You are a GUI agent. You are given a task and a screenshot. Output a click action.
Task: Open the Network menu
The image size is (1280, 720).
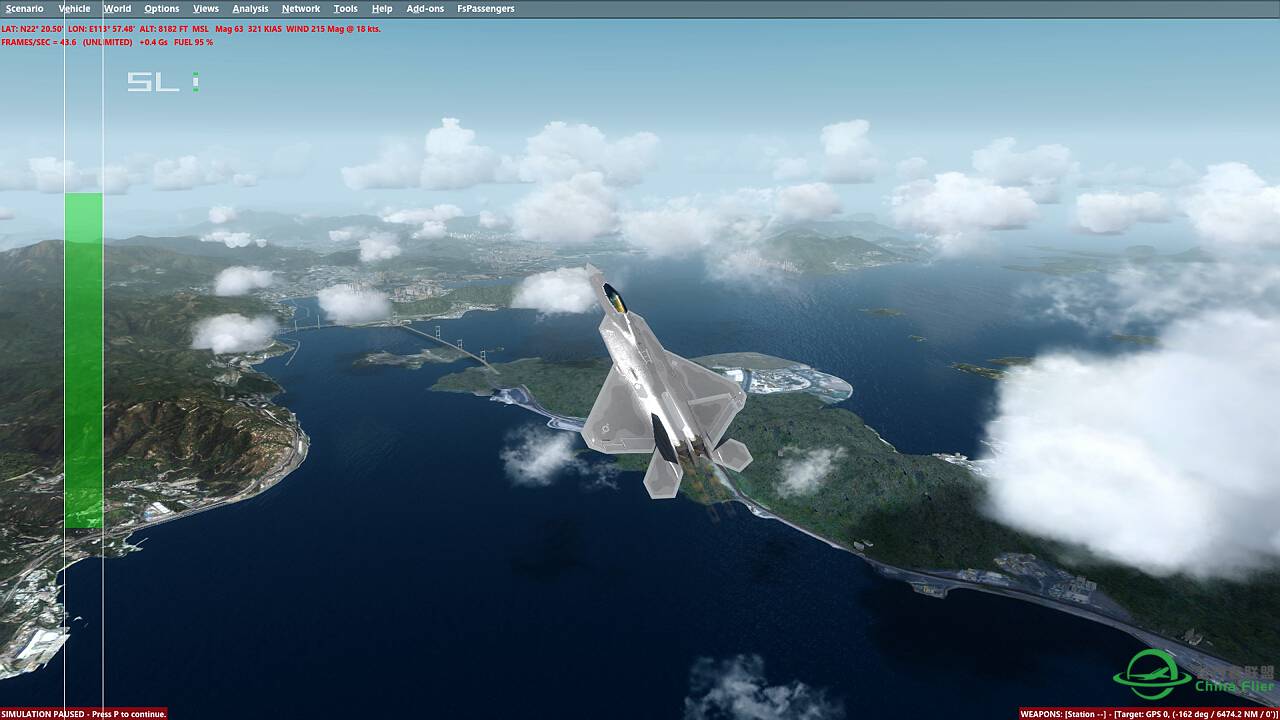tap(301, 9)
